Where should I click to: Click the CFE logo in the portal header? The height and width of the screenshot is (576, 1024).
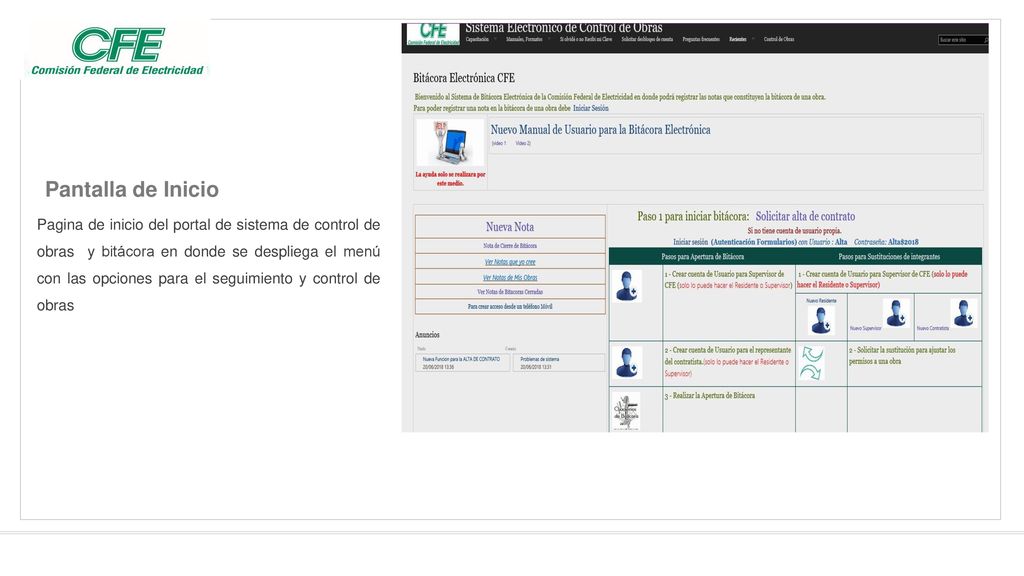433,34
